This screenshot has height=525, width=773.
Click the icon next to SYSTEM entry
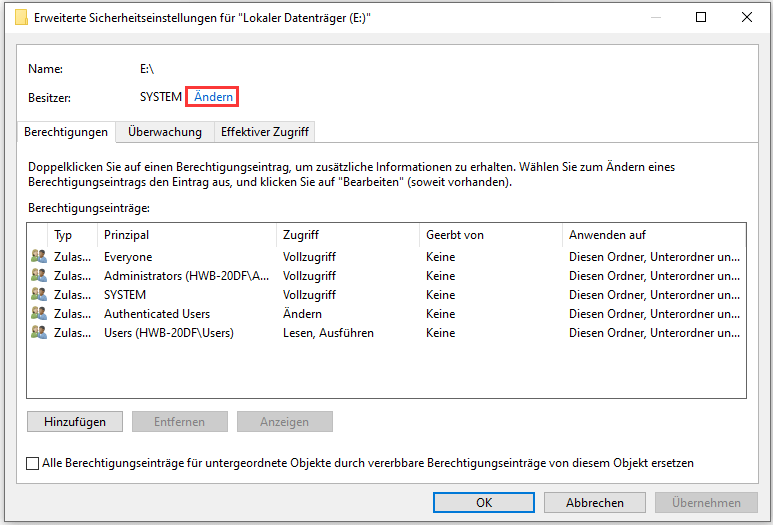(x=39, y=295)
